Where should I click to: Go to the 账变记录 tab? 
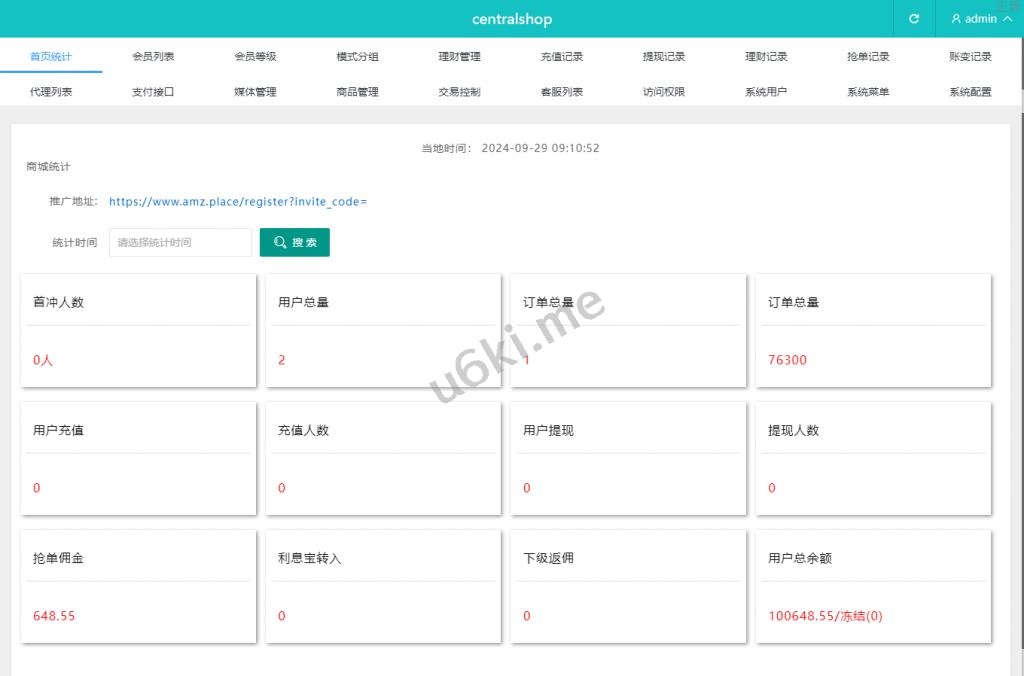tap(970, 57)
